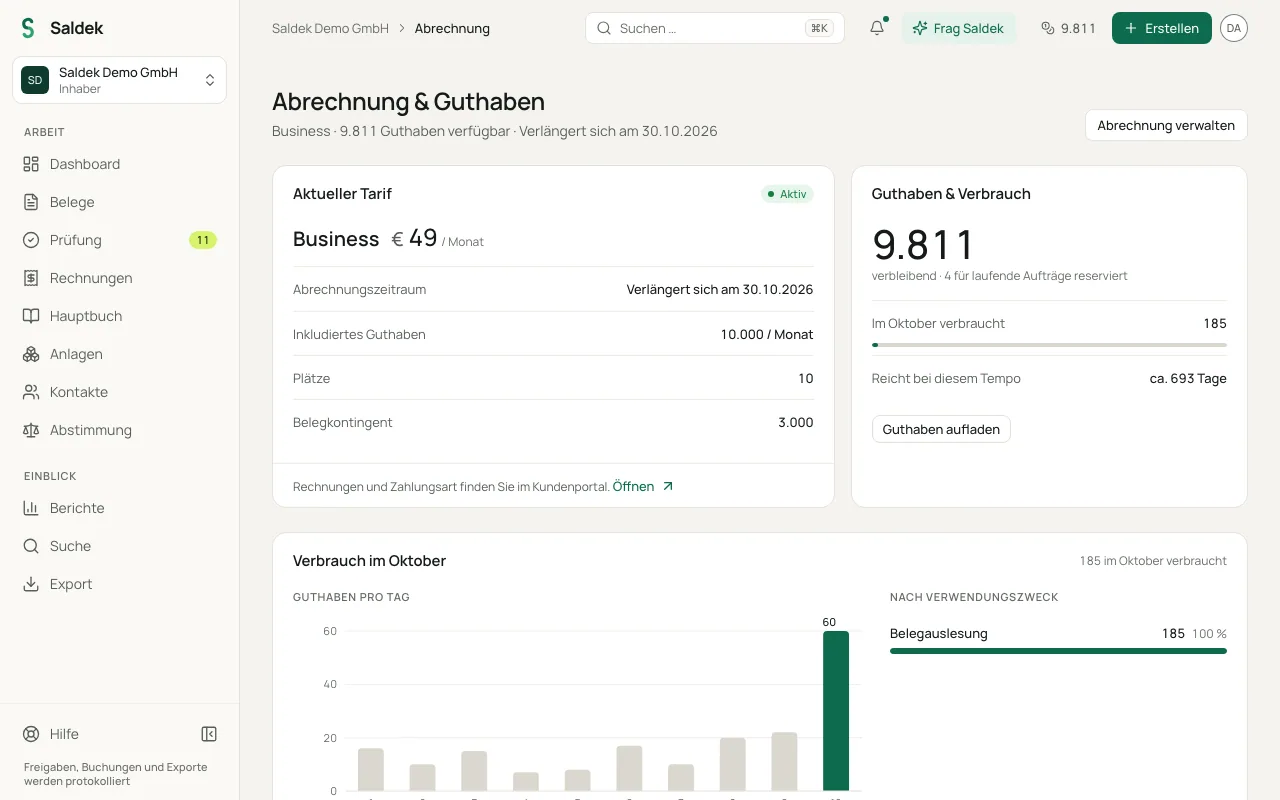This screenshot has width=1280, height=800.
Task: Focus the Suchen search field
Action: point(715,28)
